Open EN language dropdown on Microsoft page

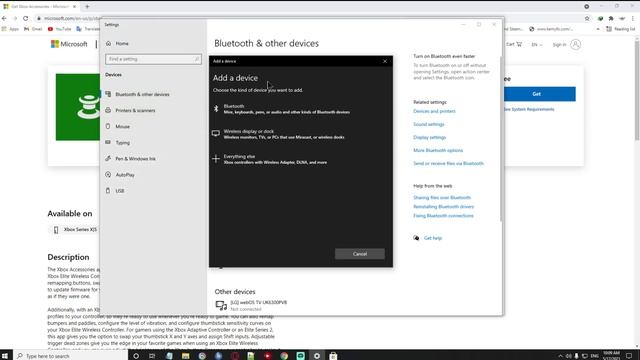[x=537, y=44]
